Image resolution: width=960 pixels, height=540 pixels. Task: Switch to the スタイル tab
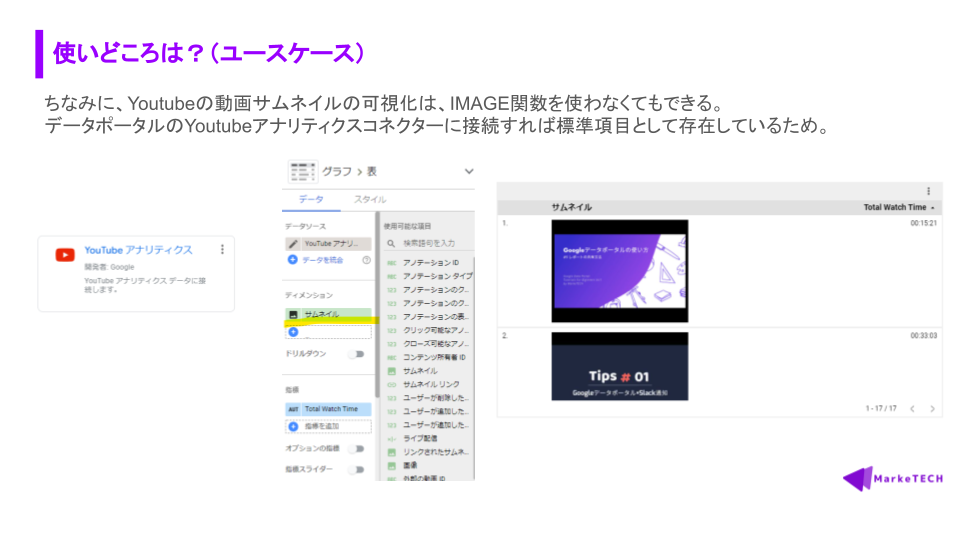pyautogui.click(x=370, y=200)
